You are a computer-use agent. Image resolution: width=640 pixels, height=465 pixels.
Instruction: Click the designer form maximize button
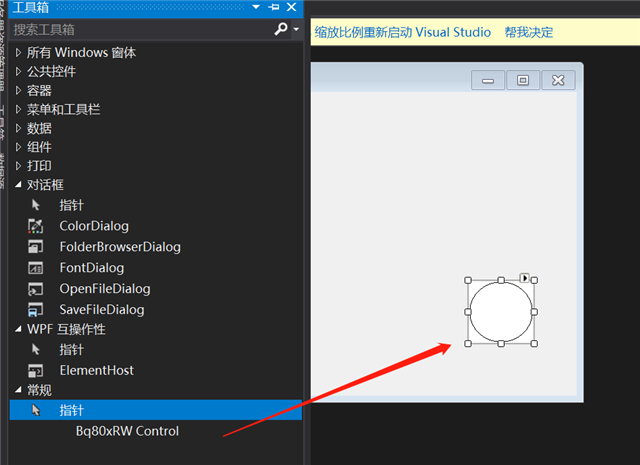click(x=523, y=80)
